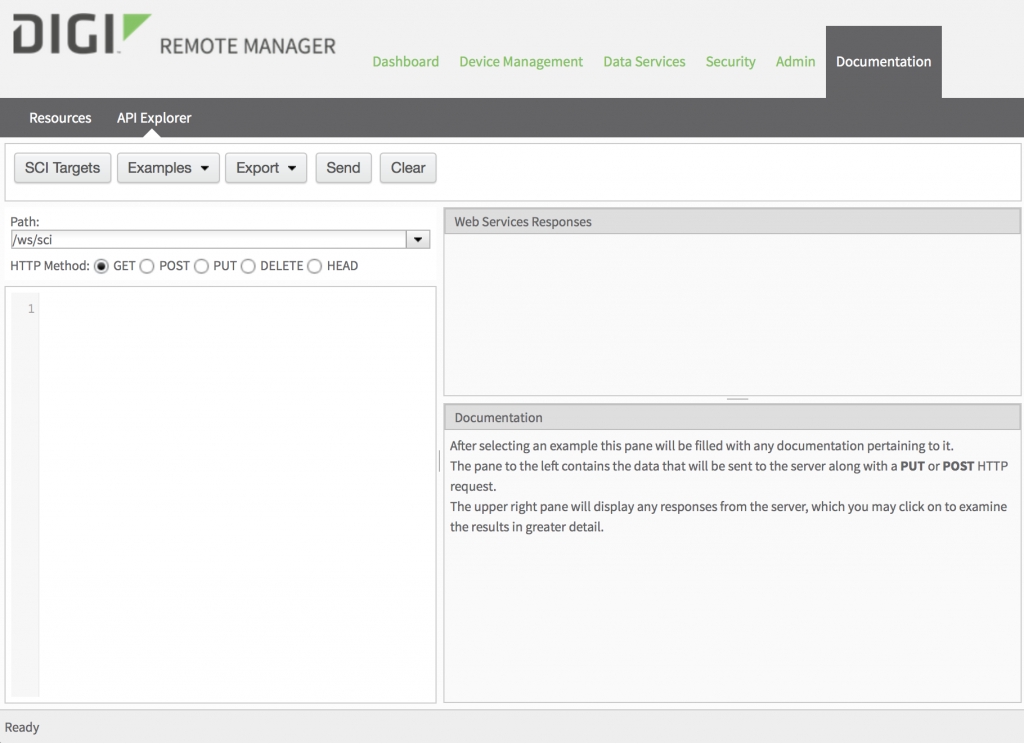Image resolution: width=1024 pixels, height=743 pixels.
Task: Click the 'HTTP Method:' label
Action: [x=50, y=266]
